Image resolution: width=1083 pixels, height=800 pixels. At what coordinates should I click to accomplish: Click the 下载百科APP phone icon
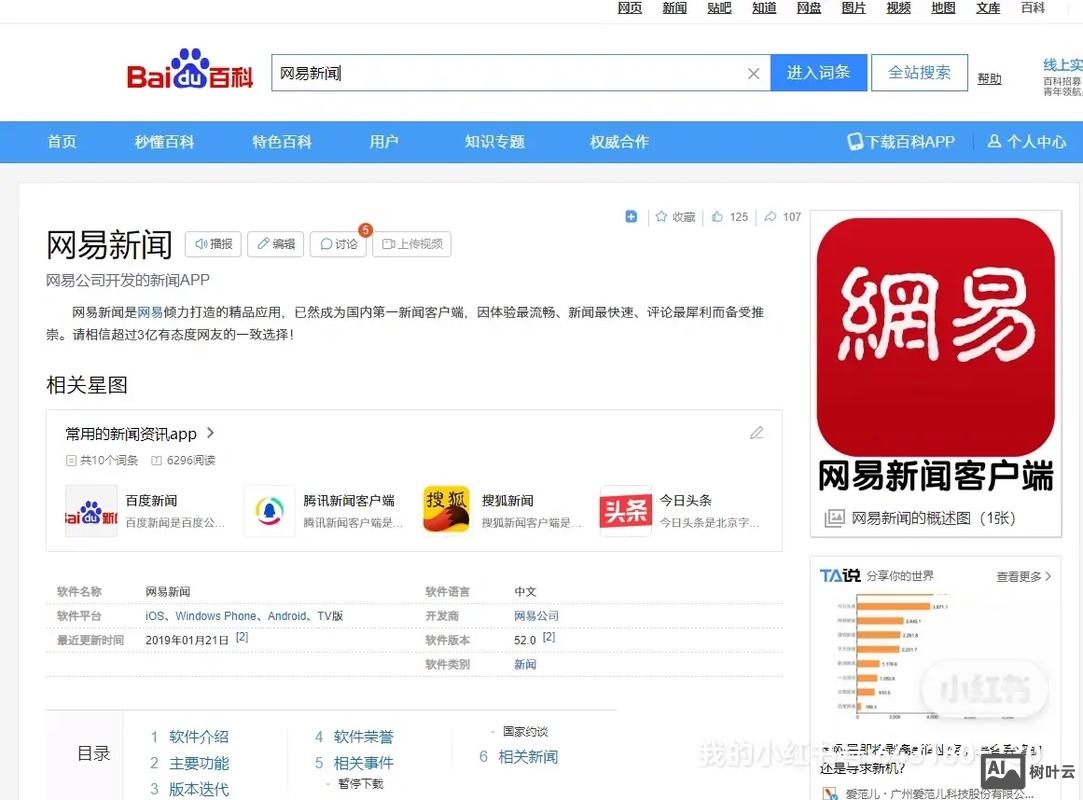(856, 141)
